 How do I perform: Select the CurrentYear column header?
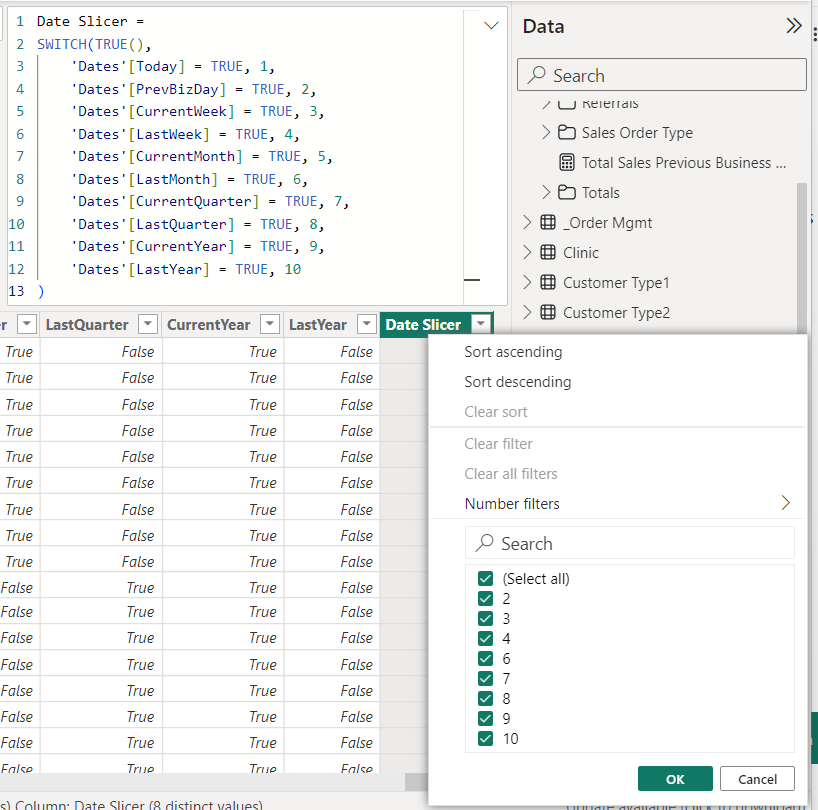tap(208, 324)
